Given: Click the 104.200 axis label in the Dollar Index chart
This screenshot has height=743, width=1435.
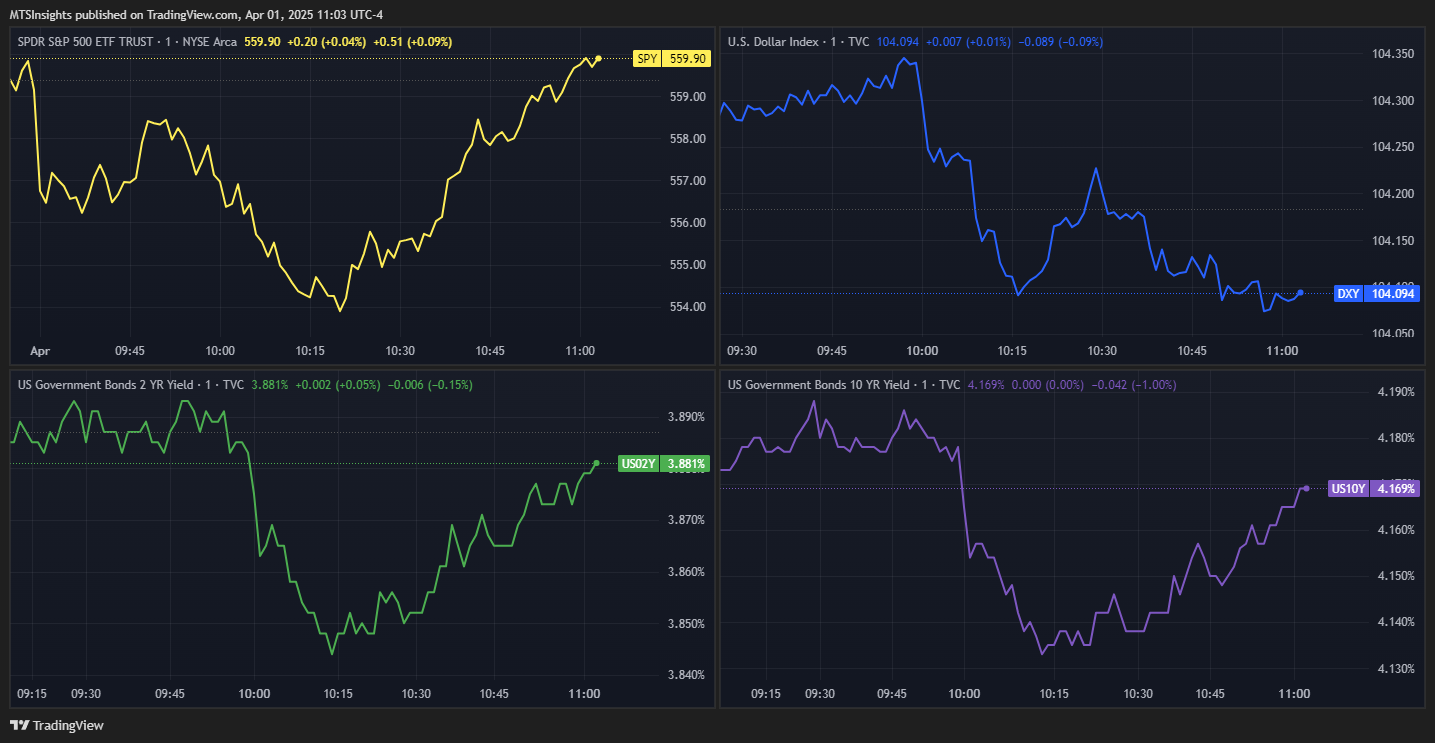Looking at the screenshot, I should [1394, 194].
